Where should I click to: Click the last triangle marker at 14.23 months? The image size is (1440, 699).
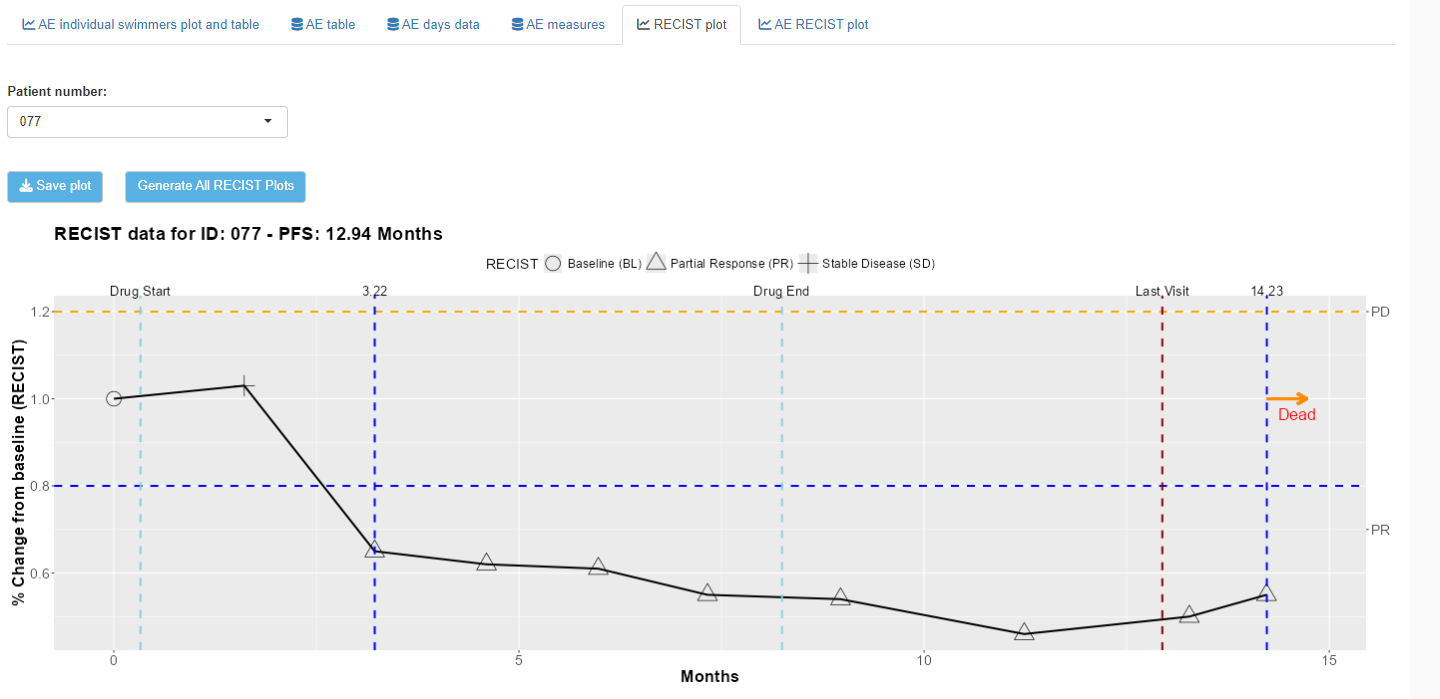(1266, 593)
